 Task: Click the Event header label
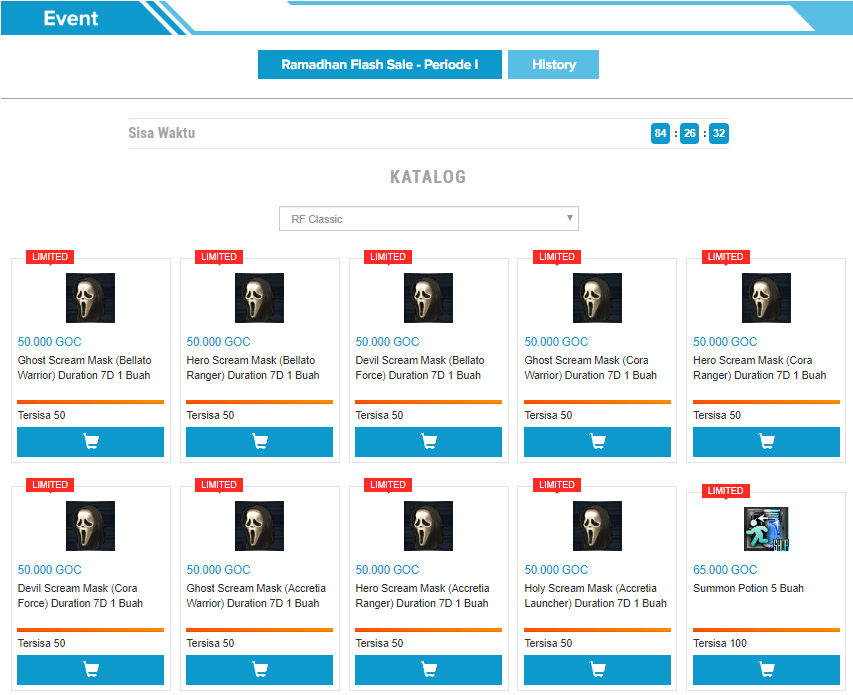(71, 18)
